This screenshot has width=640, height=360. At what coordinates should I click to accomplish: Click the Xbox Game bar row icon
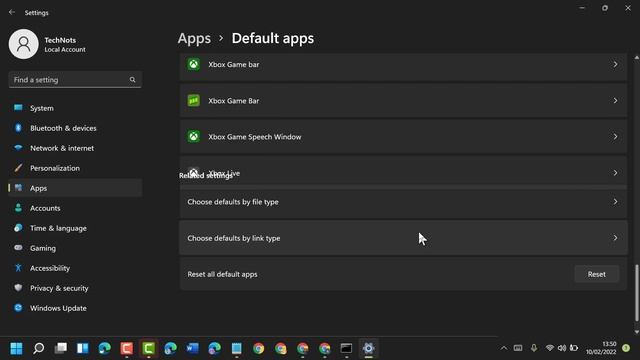click(194, 64)
